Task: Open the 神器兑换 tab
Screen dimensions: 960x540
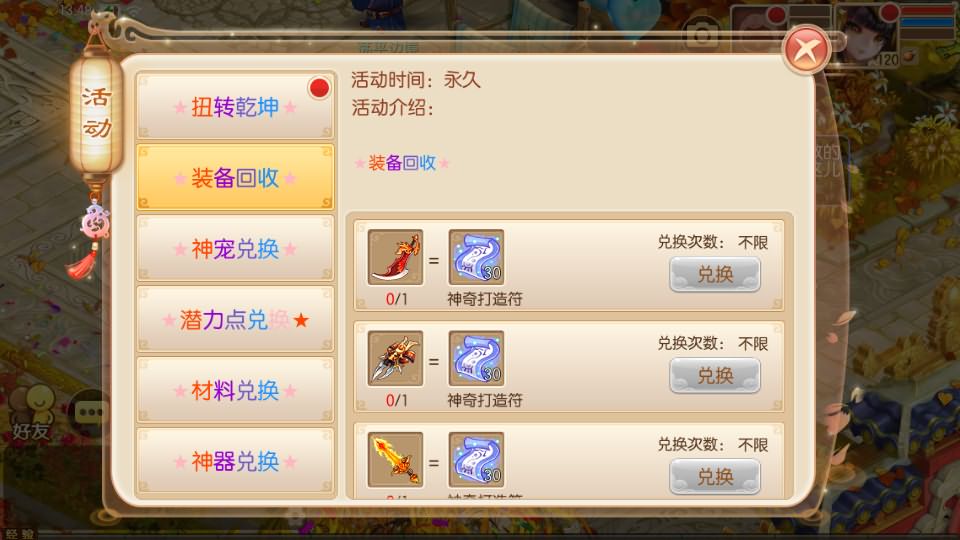Action: click(x=236, y=461)
